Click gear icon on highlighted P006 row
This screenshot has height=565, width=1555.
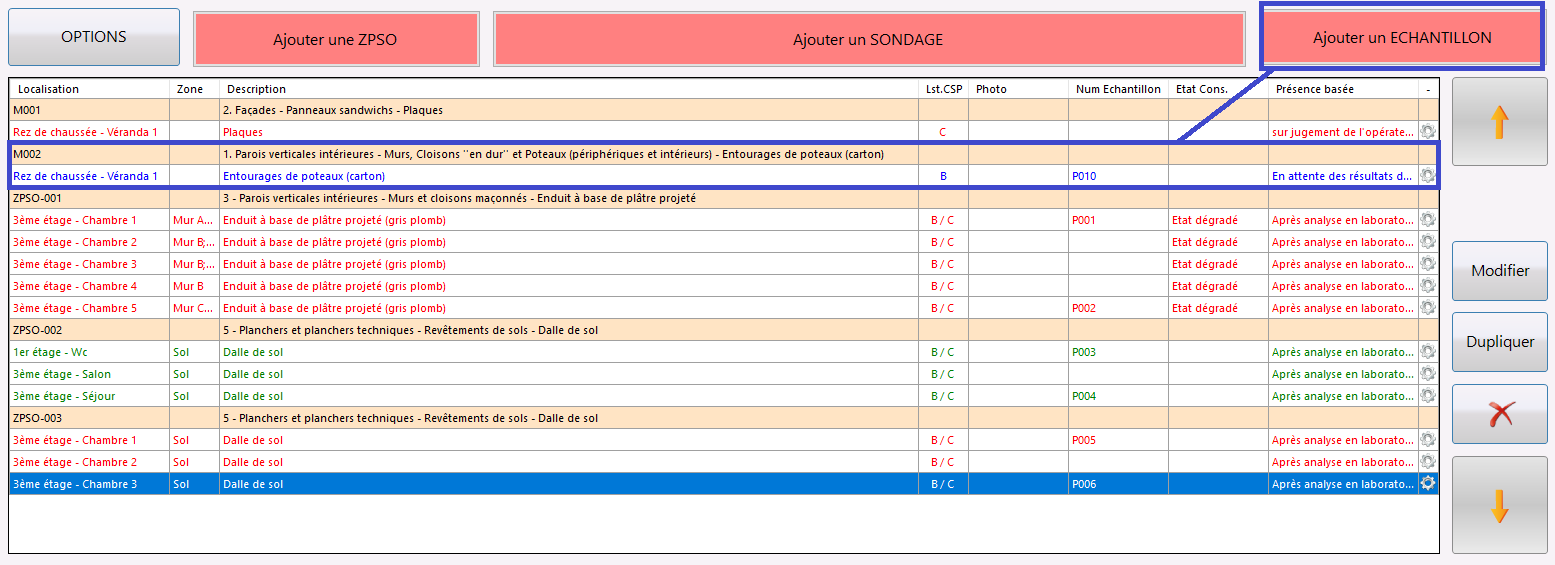pyautogui.click(x=1428, y=484)
